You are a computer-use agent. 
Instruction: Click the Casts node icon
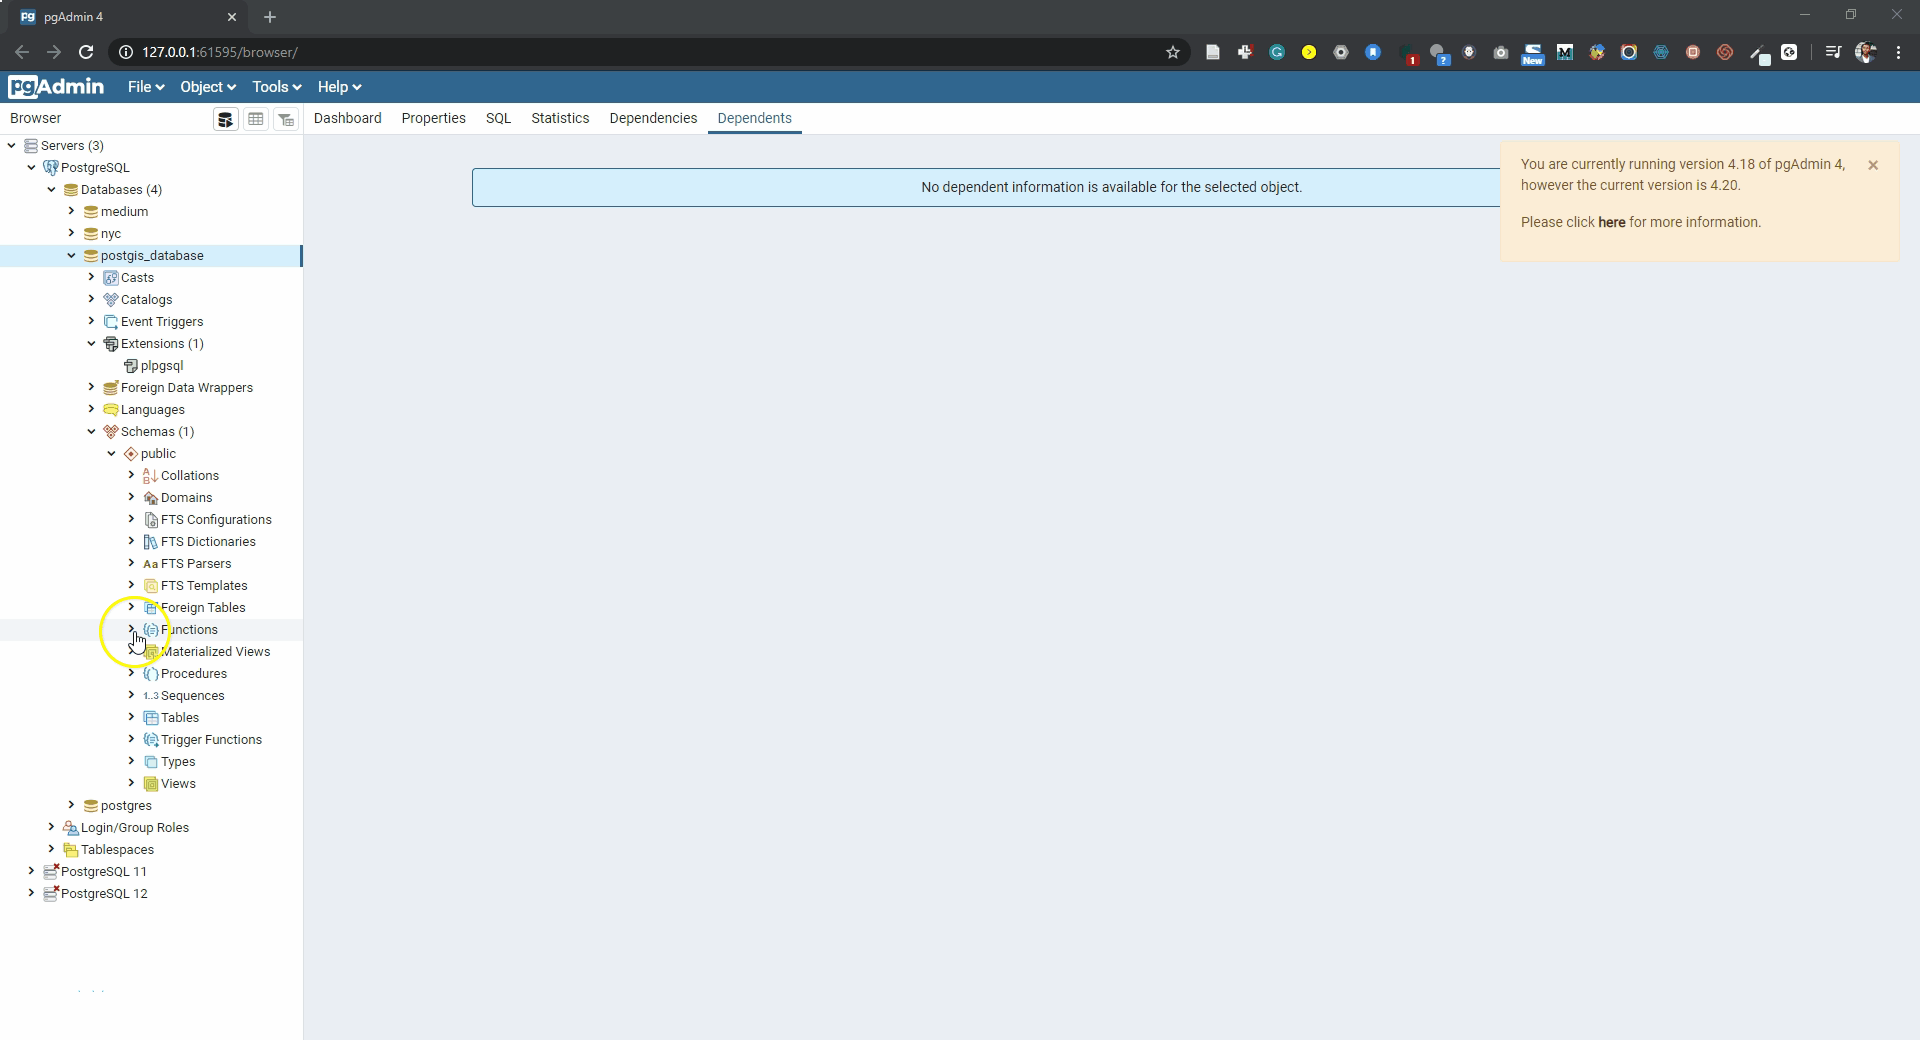[x=111, y=278]
